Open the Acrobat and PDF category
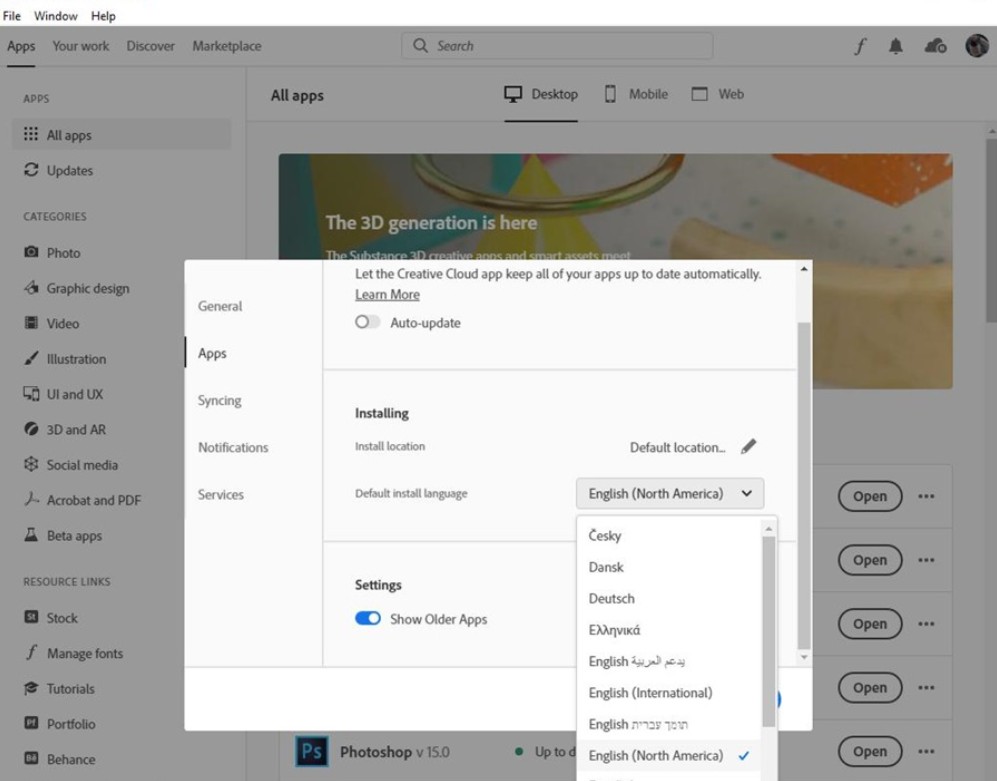The width and height of the screenshot is (997, 781). [x=82, y=500]
